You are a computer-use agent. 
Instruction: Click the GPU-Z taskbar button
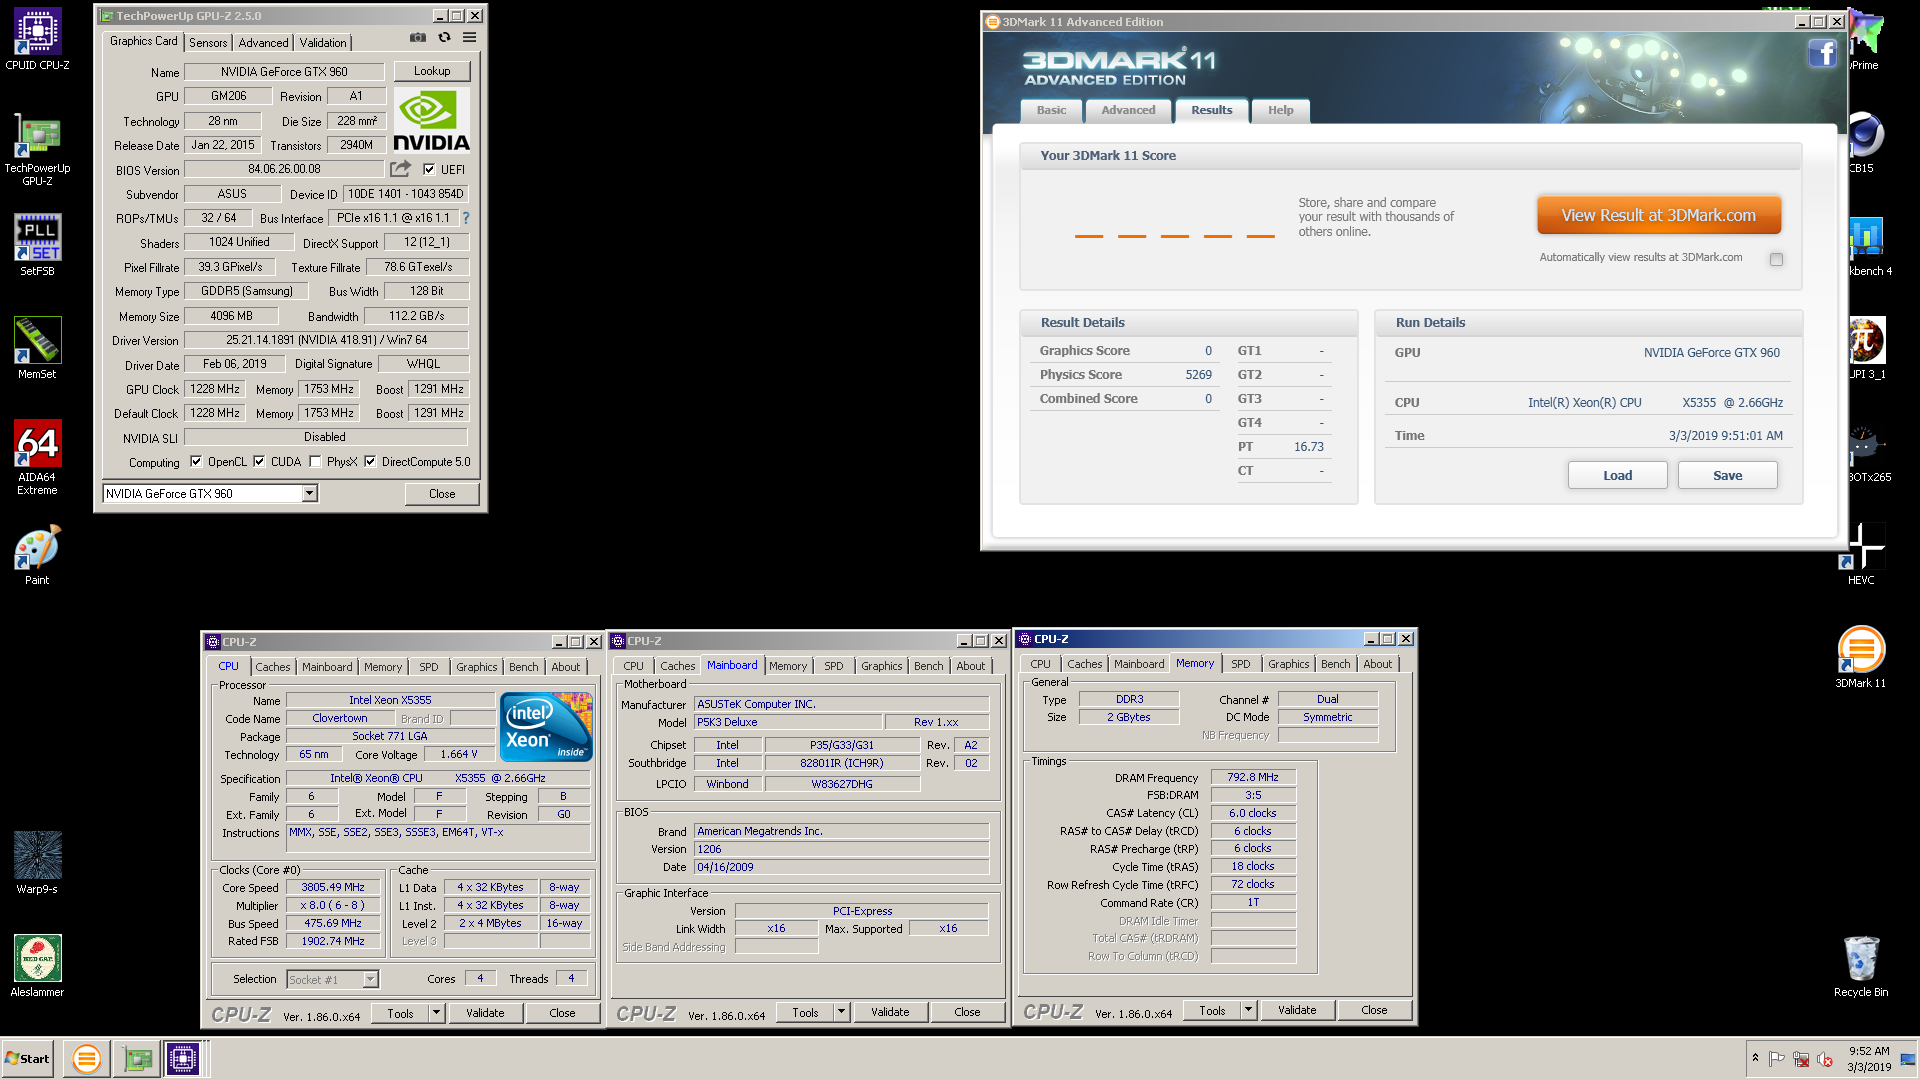[x=137, y=1058]
